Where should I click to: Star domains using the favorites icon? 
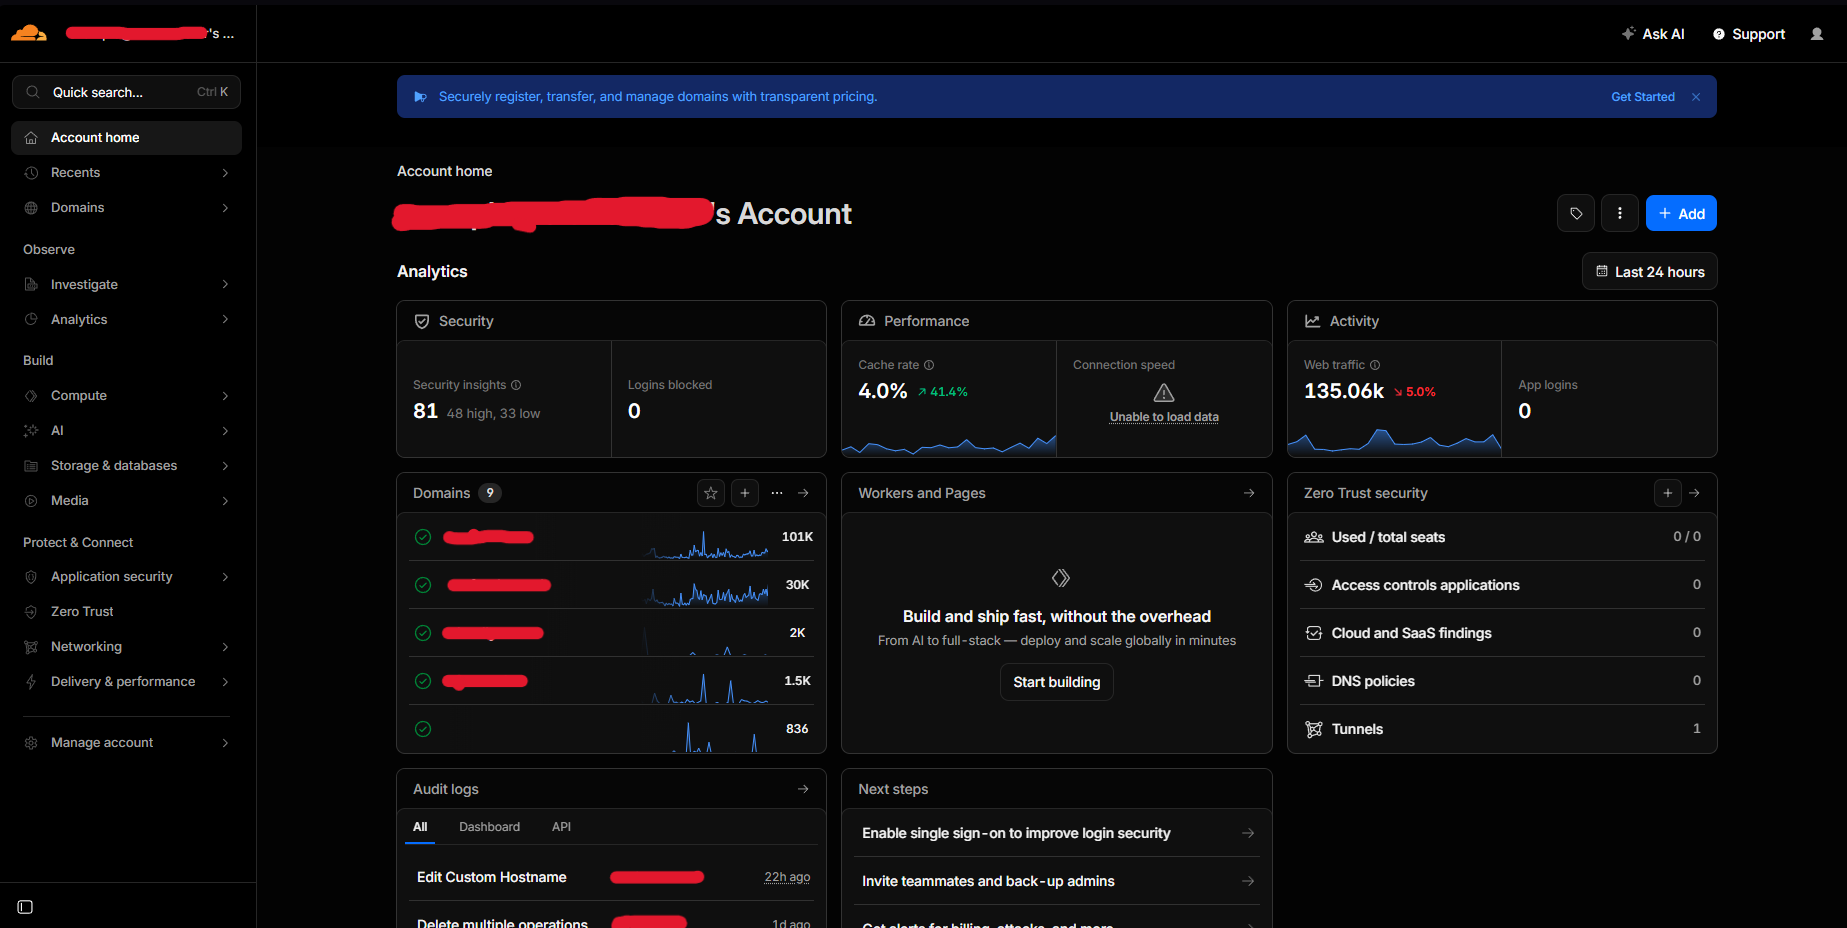coord(711,493)
